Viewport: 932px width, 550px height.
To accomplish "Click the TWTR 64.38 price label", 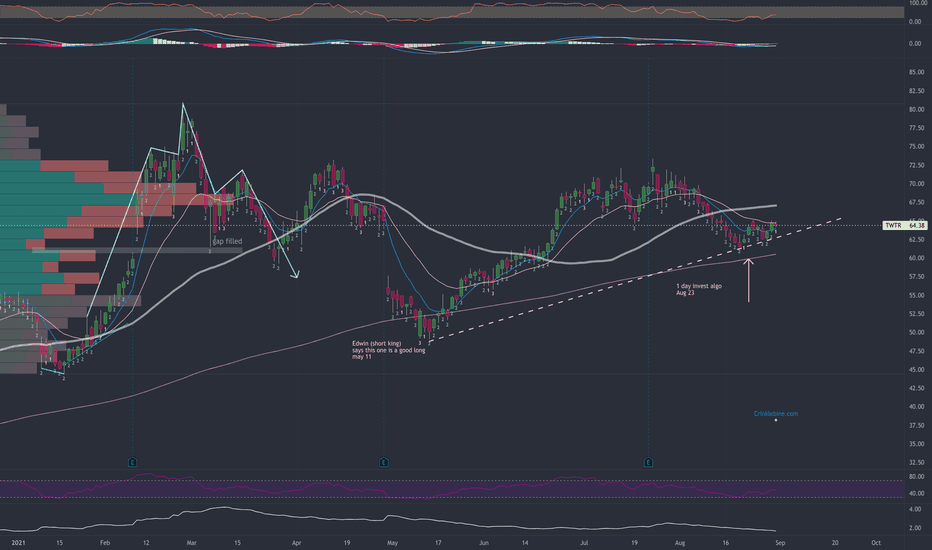I will pos(904,225).
